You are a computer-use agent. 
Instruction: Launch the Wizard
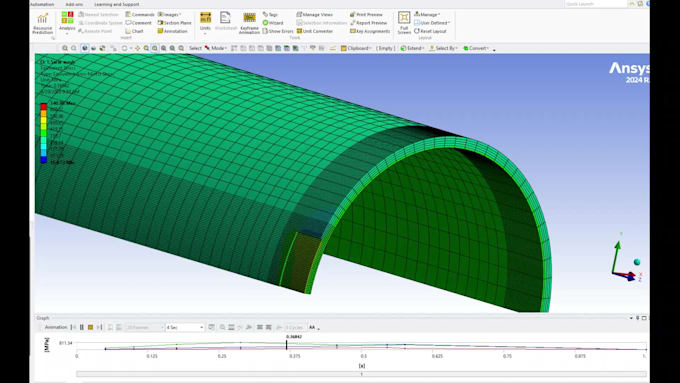tap(273, 23)
